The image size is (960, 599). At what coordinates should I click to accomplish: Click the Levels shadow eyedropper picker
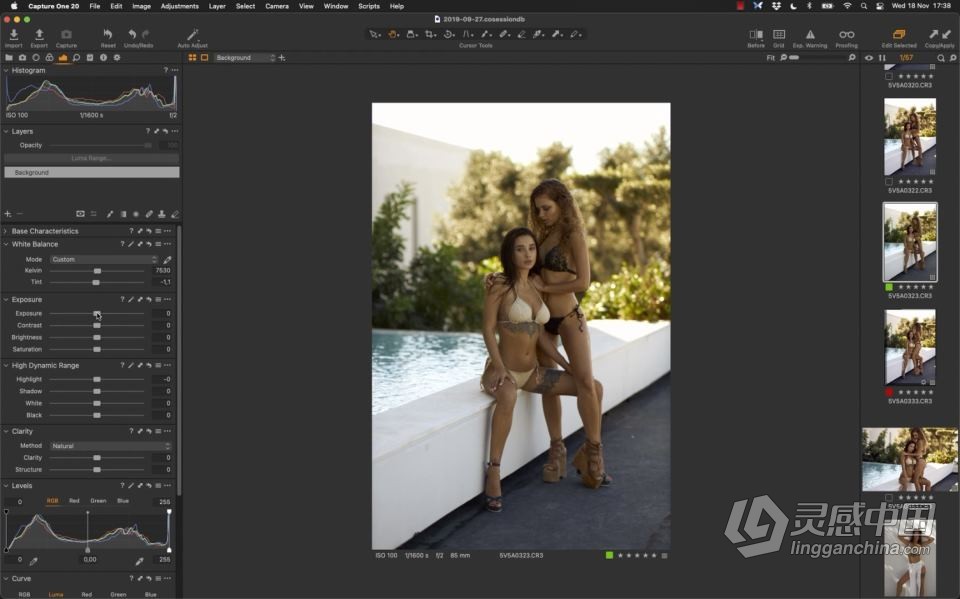click(34, 560)
